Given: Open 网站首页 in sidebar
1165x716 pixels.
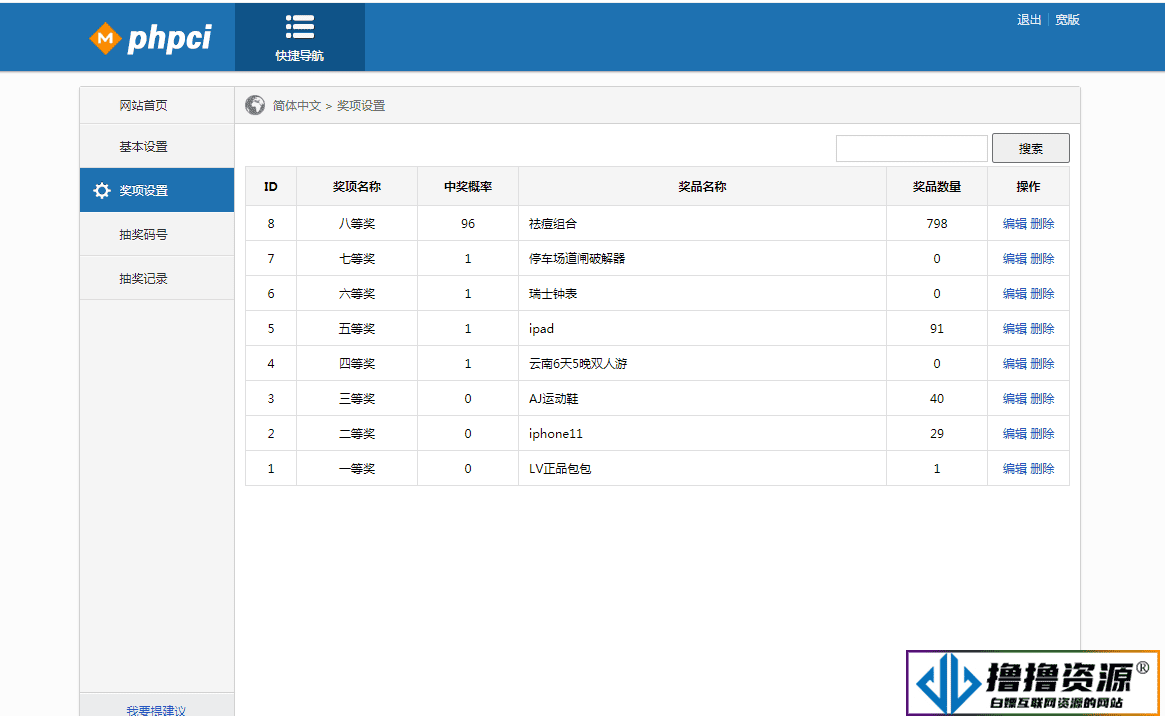Looking at the screenshot, I should click(x=157, y=105).
